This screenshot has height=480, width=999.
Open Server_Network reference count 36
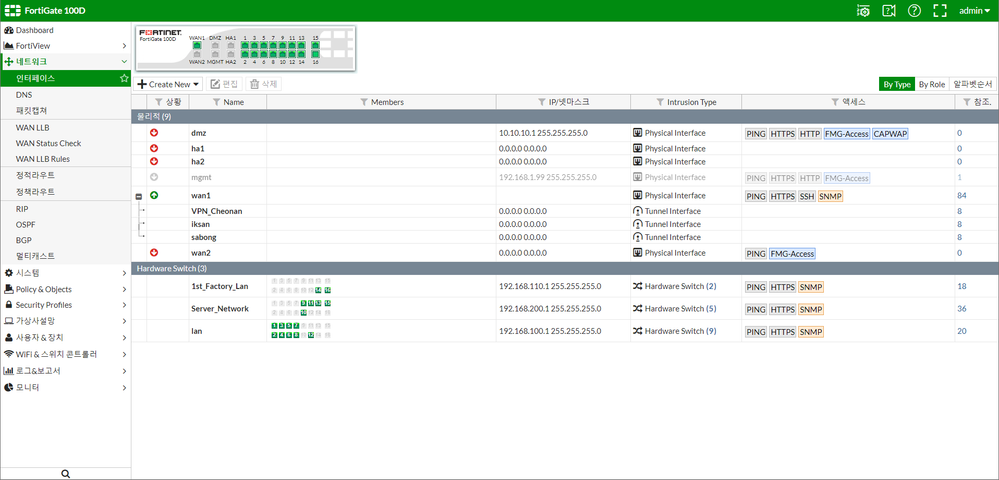pyautogui.click(x=961, y=309)
